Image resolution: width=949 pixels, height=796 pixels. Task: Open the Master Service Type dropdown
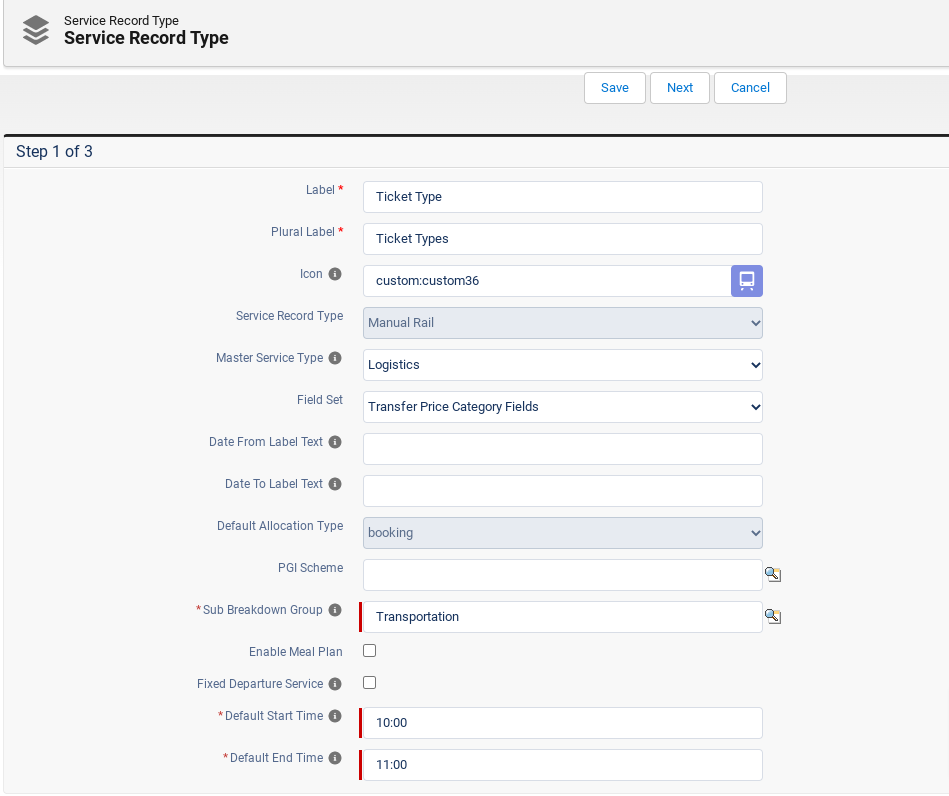[562, 365]
